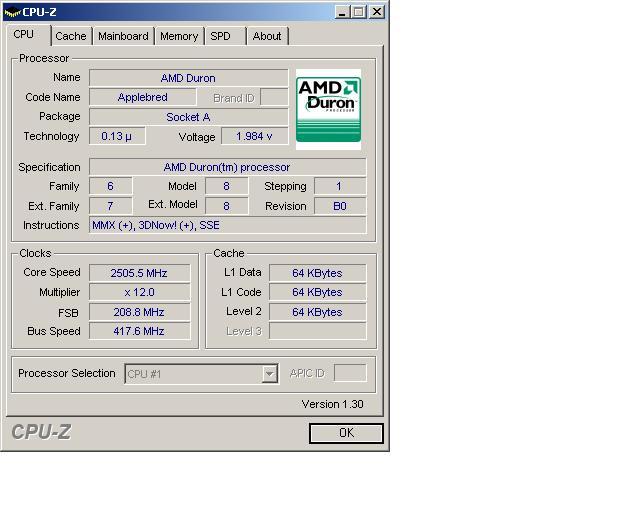Open the About tab

267,36
